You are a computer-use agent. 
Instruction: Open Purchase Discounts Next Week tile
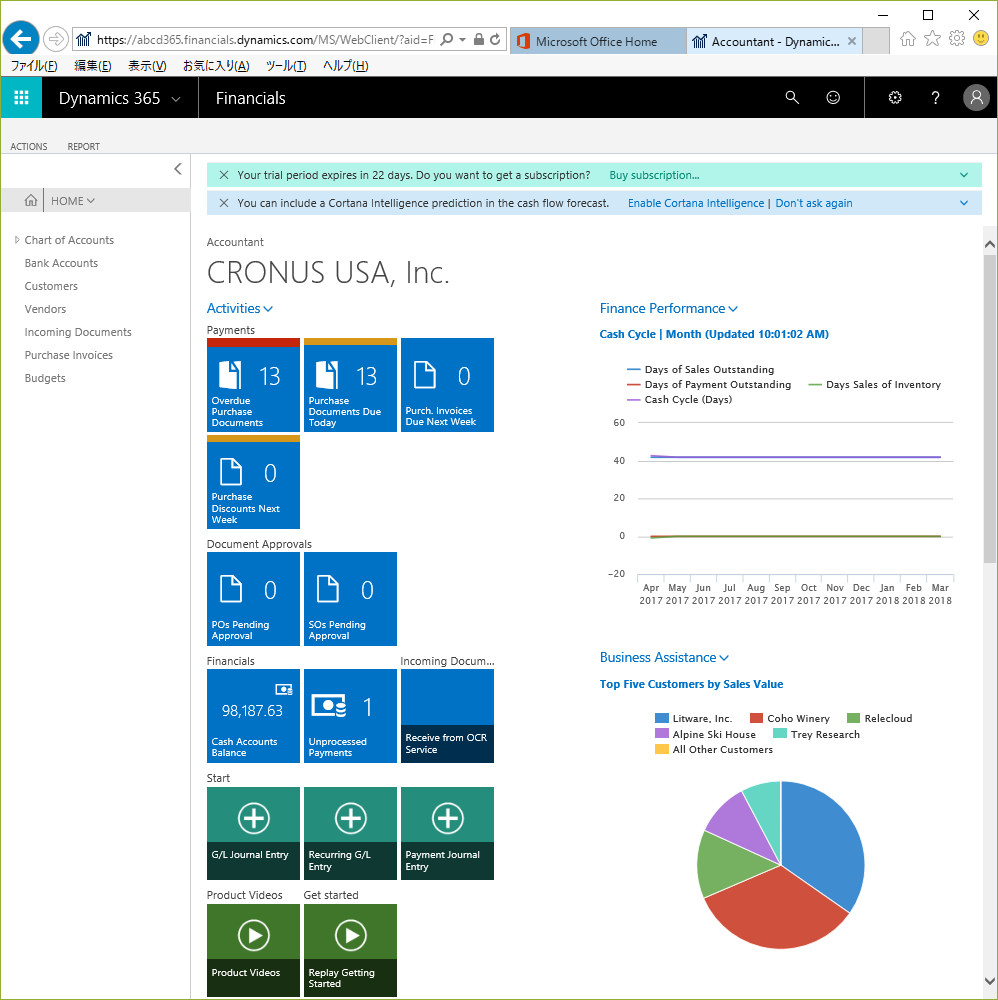point(253,482)
